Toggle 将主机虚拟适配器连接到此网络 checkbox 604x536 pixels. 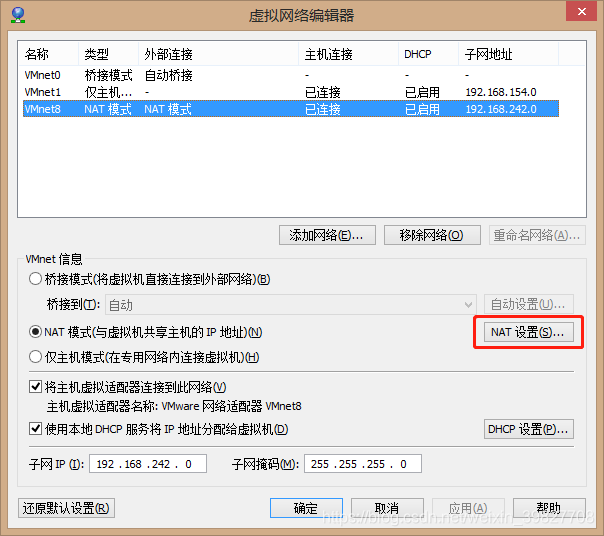(x=35, y=386)
